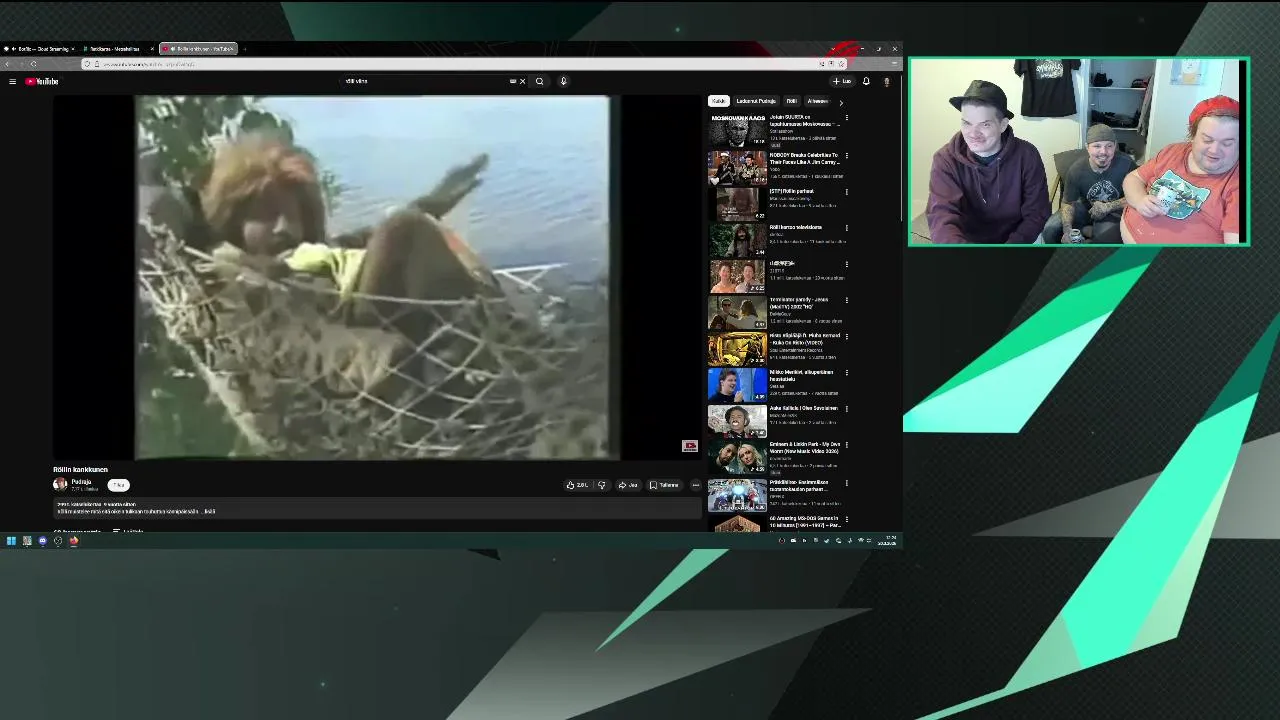
Task: Select the fourth partially hidden filter chip
Action: (x=818, y=101)
